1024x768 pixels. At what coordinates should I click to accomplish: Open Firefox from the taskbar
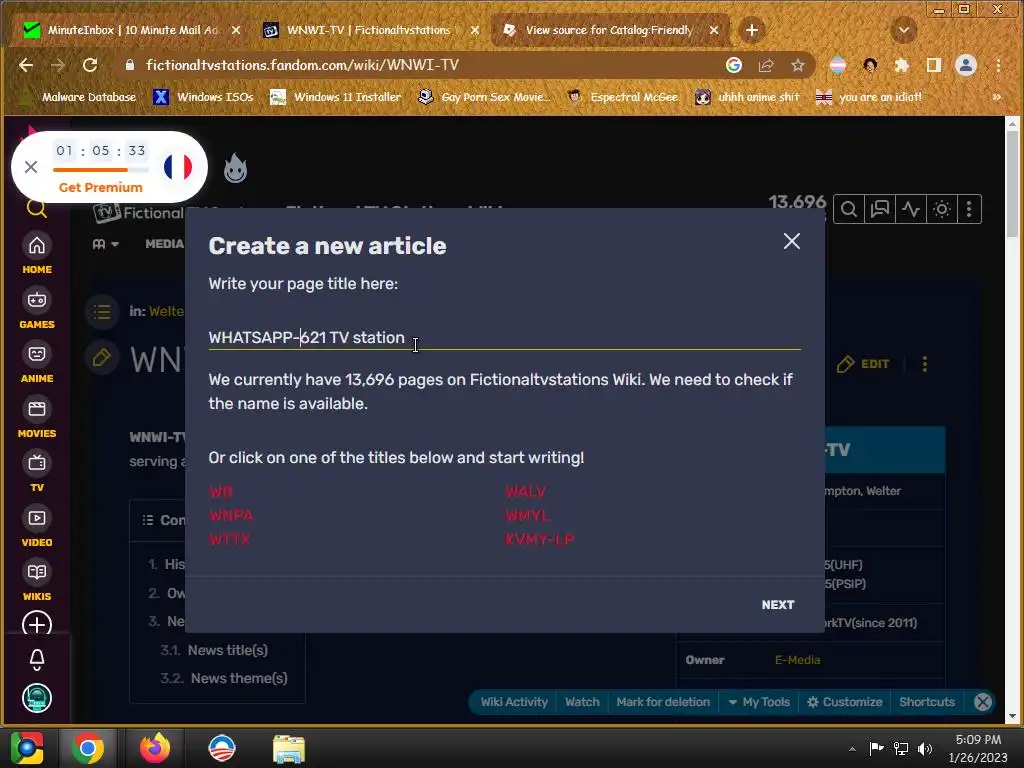[x=155, y=748]
